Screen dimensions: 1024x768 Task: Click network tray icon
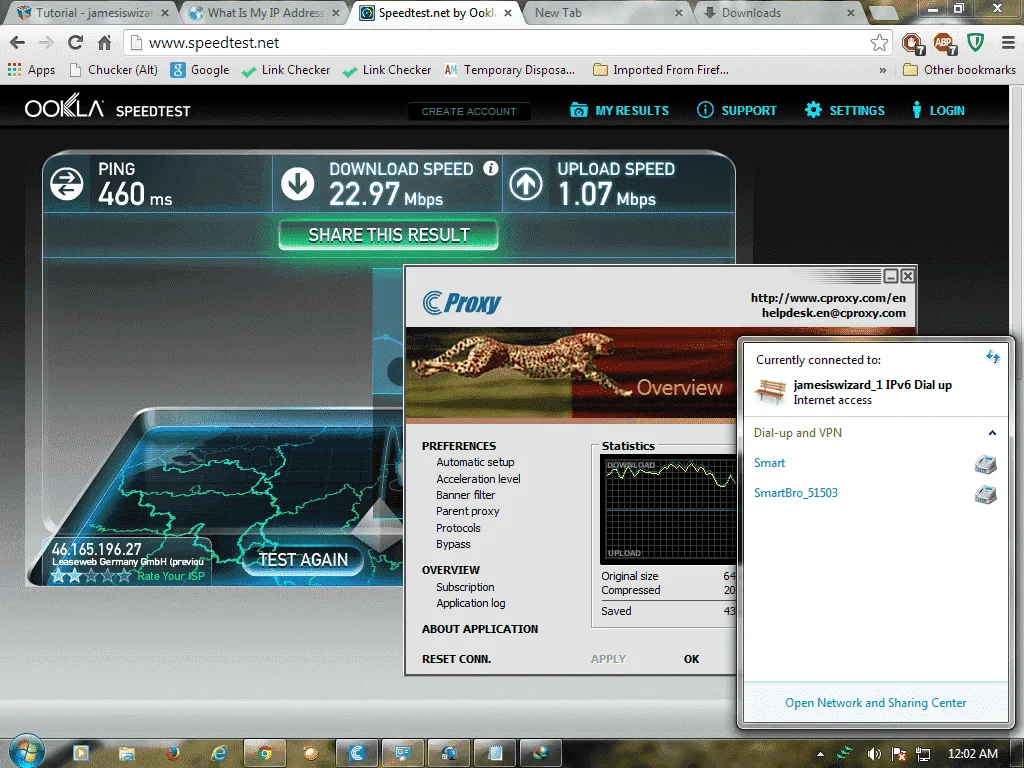pos(923,754)
